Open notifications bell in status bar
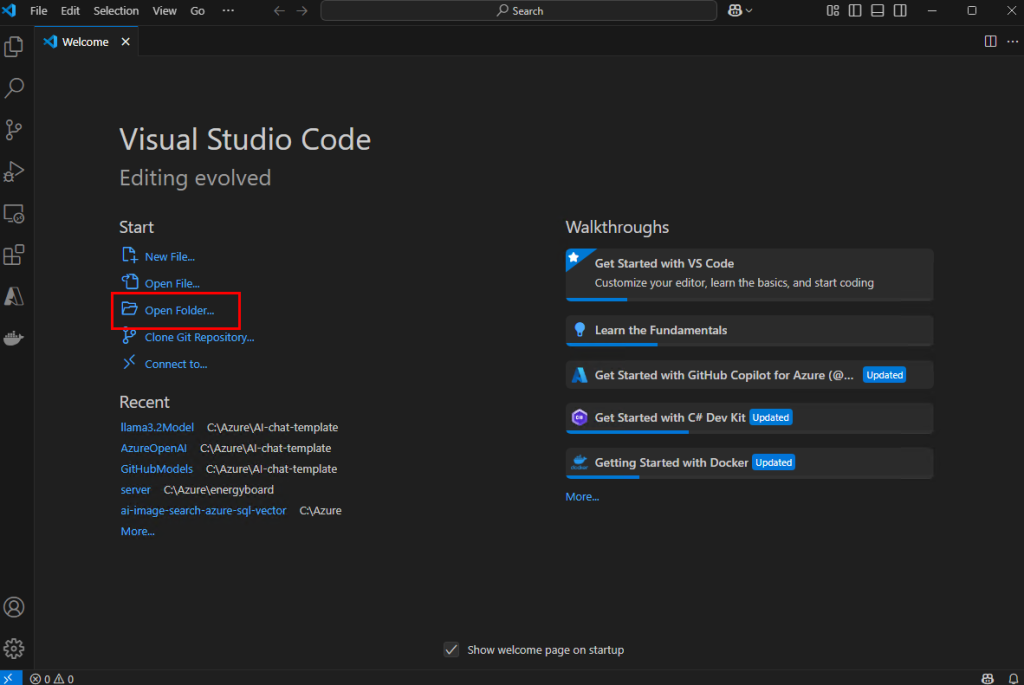 pyautogui.click(x=1013, y=679)
